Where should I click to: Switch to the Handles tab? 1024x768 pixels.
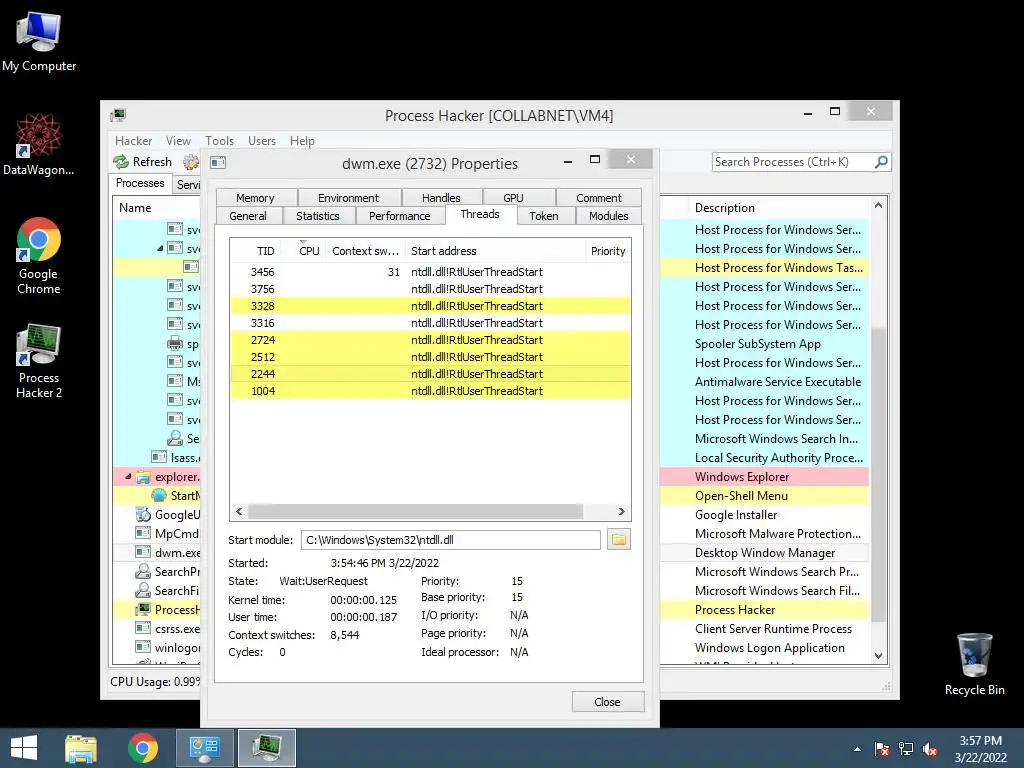441,198
